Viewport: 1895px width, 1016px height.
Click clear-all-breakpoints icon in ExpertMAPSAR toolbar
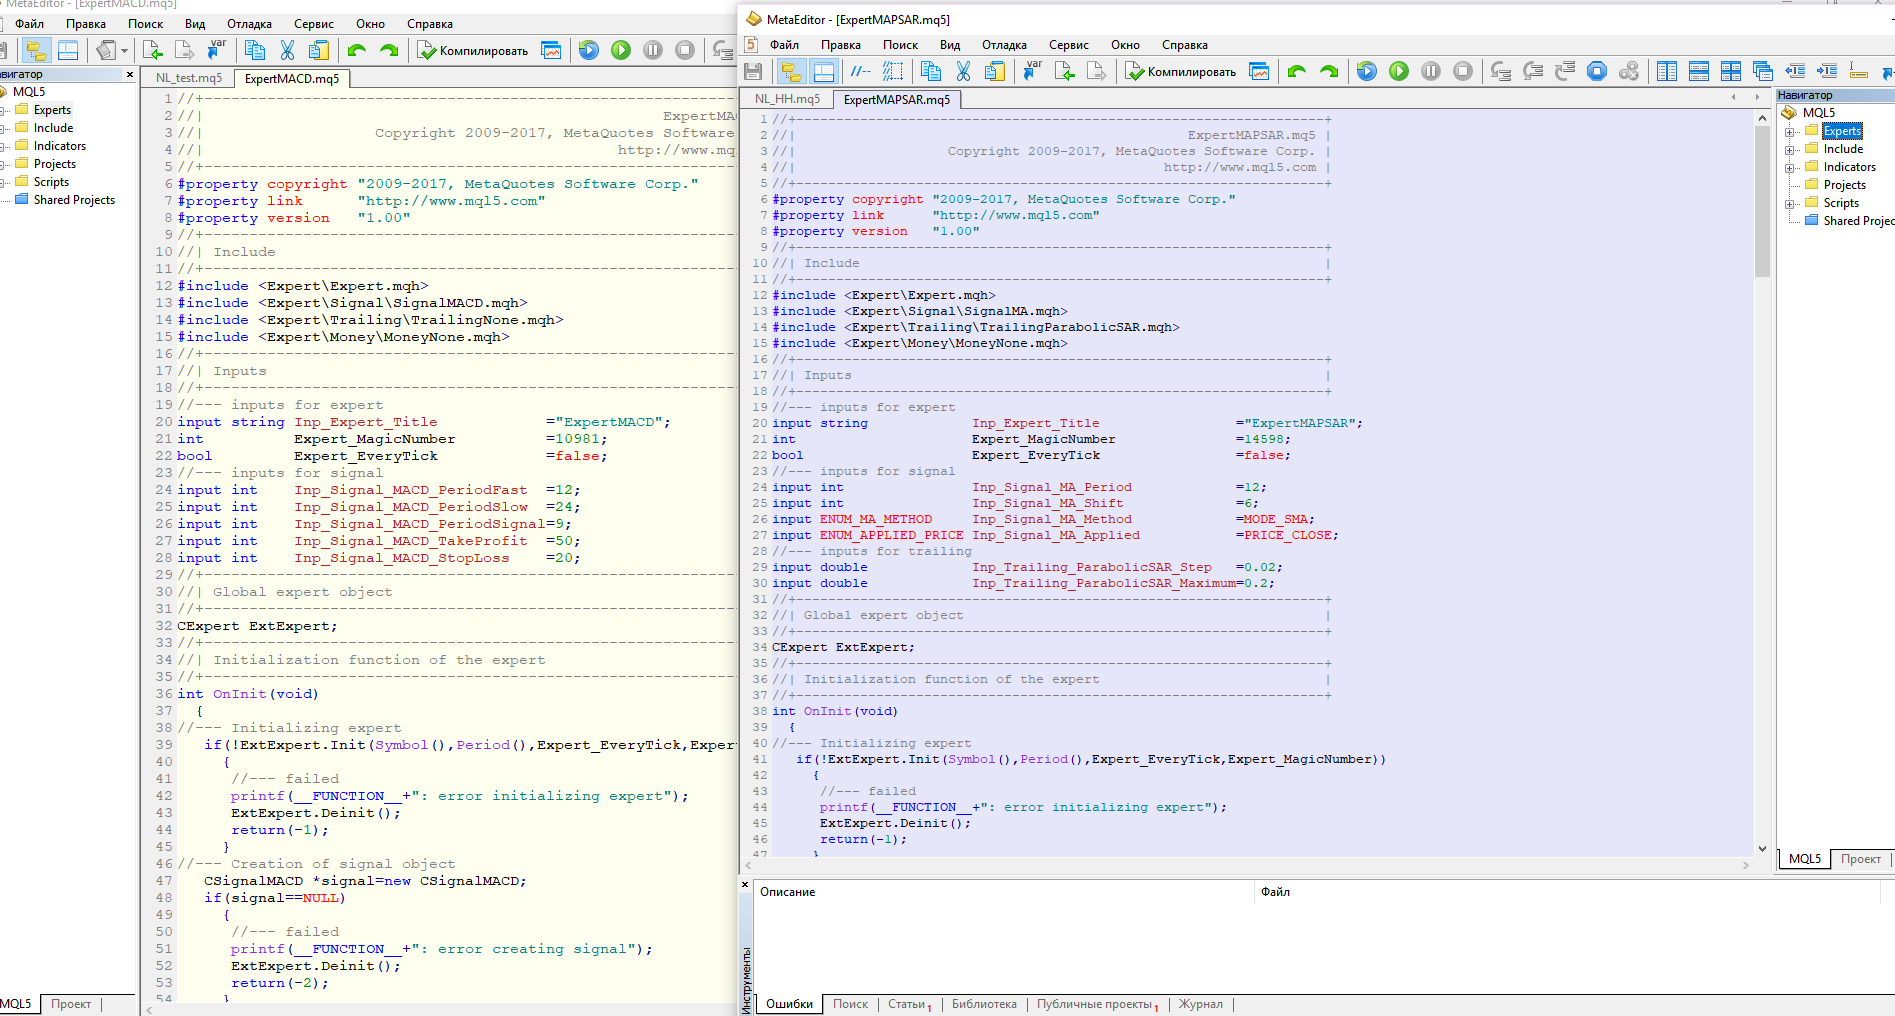pos(1629,71)
